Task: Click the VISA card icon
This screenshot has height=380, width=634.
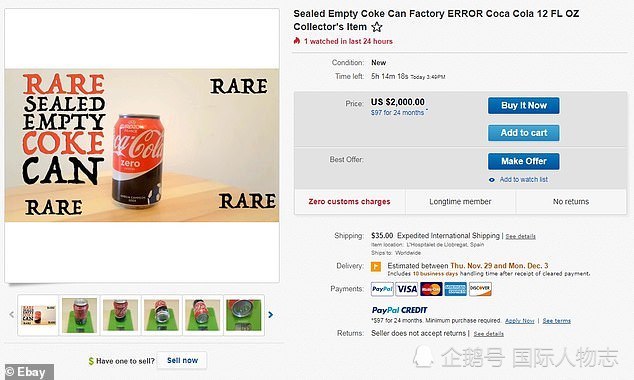Action: click(x=407, y=289)
